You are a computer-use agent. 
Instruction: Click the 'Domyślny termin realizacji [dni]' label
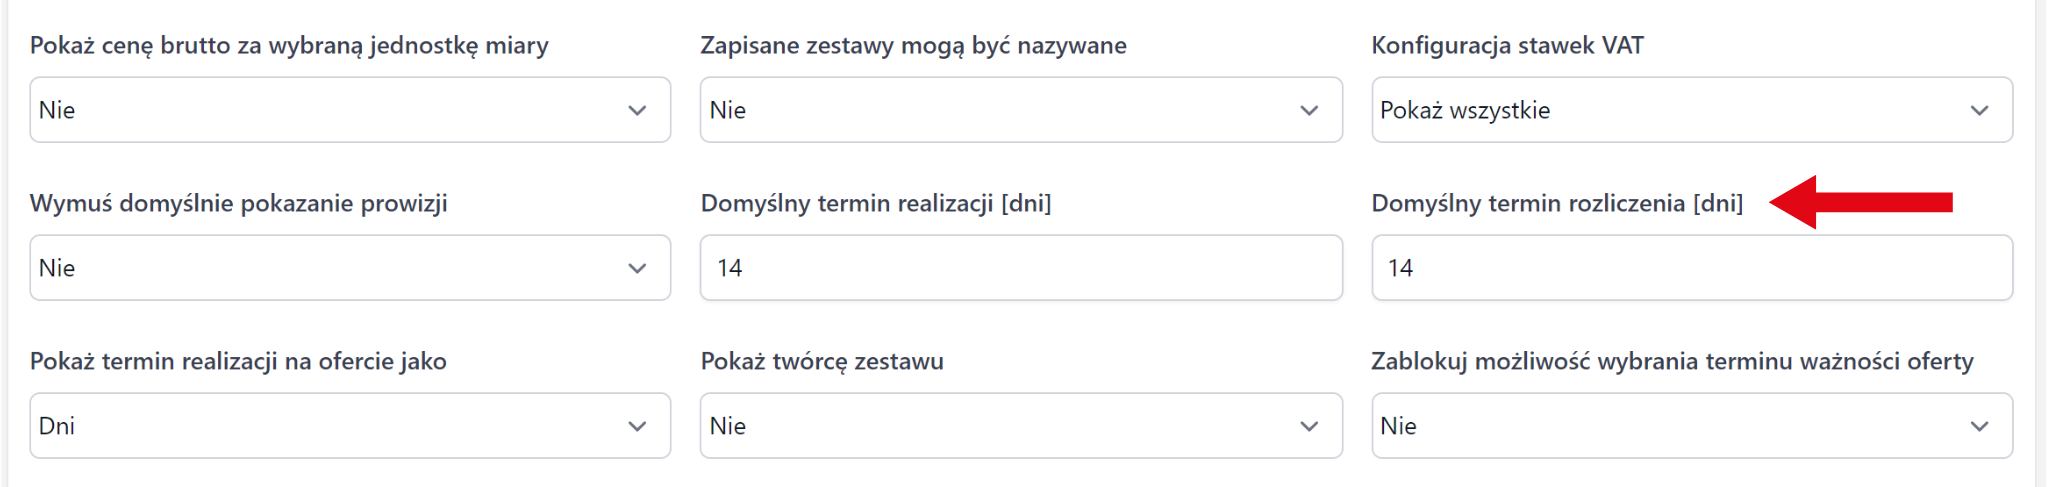[x=875, y=204]
